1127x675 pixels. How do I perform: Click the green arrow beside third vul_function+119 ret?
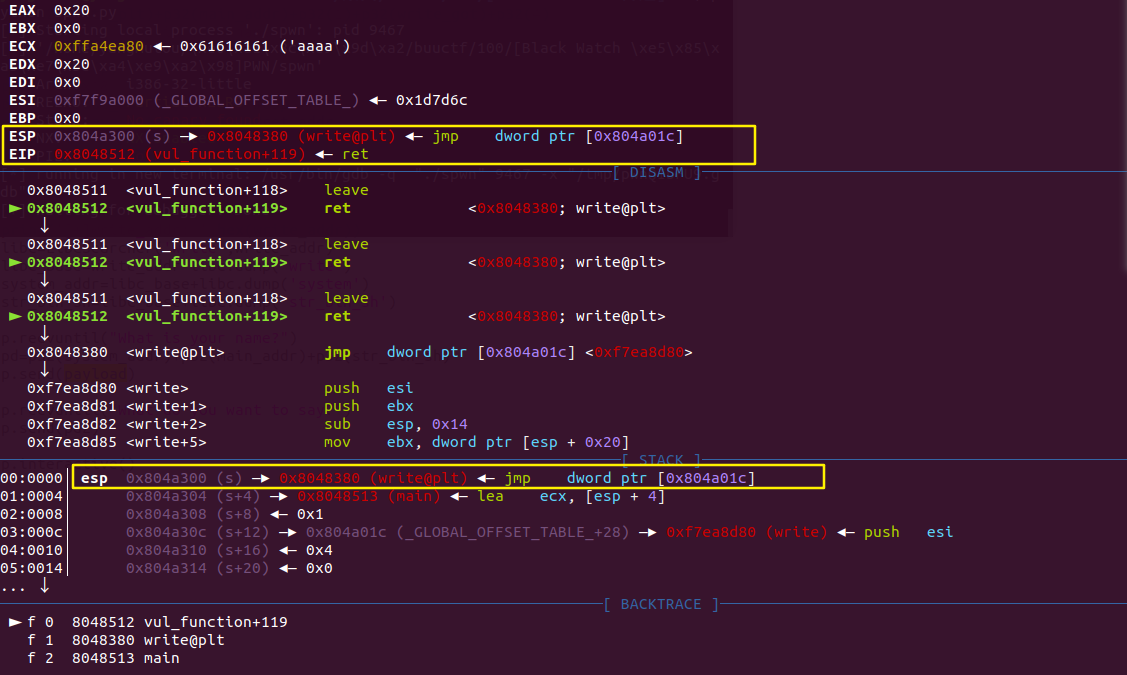point(14,316)
